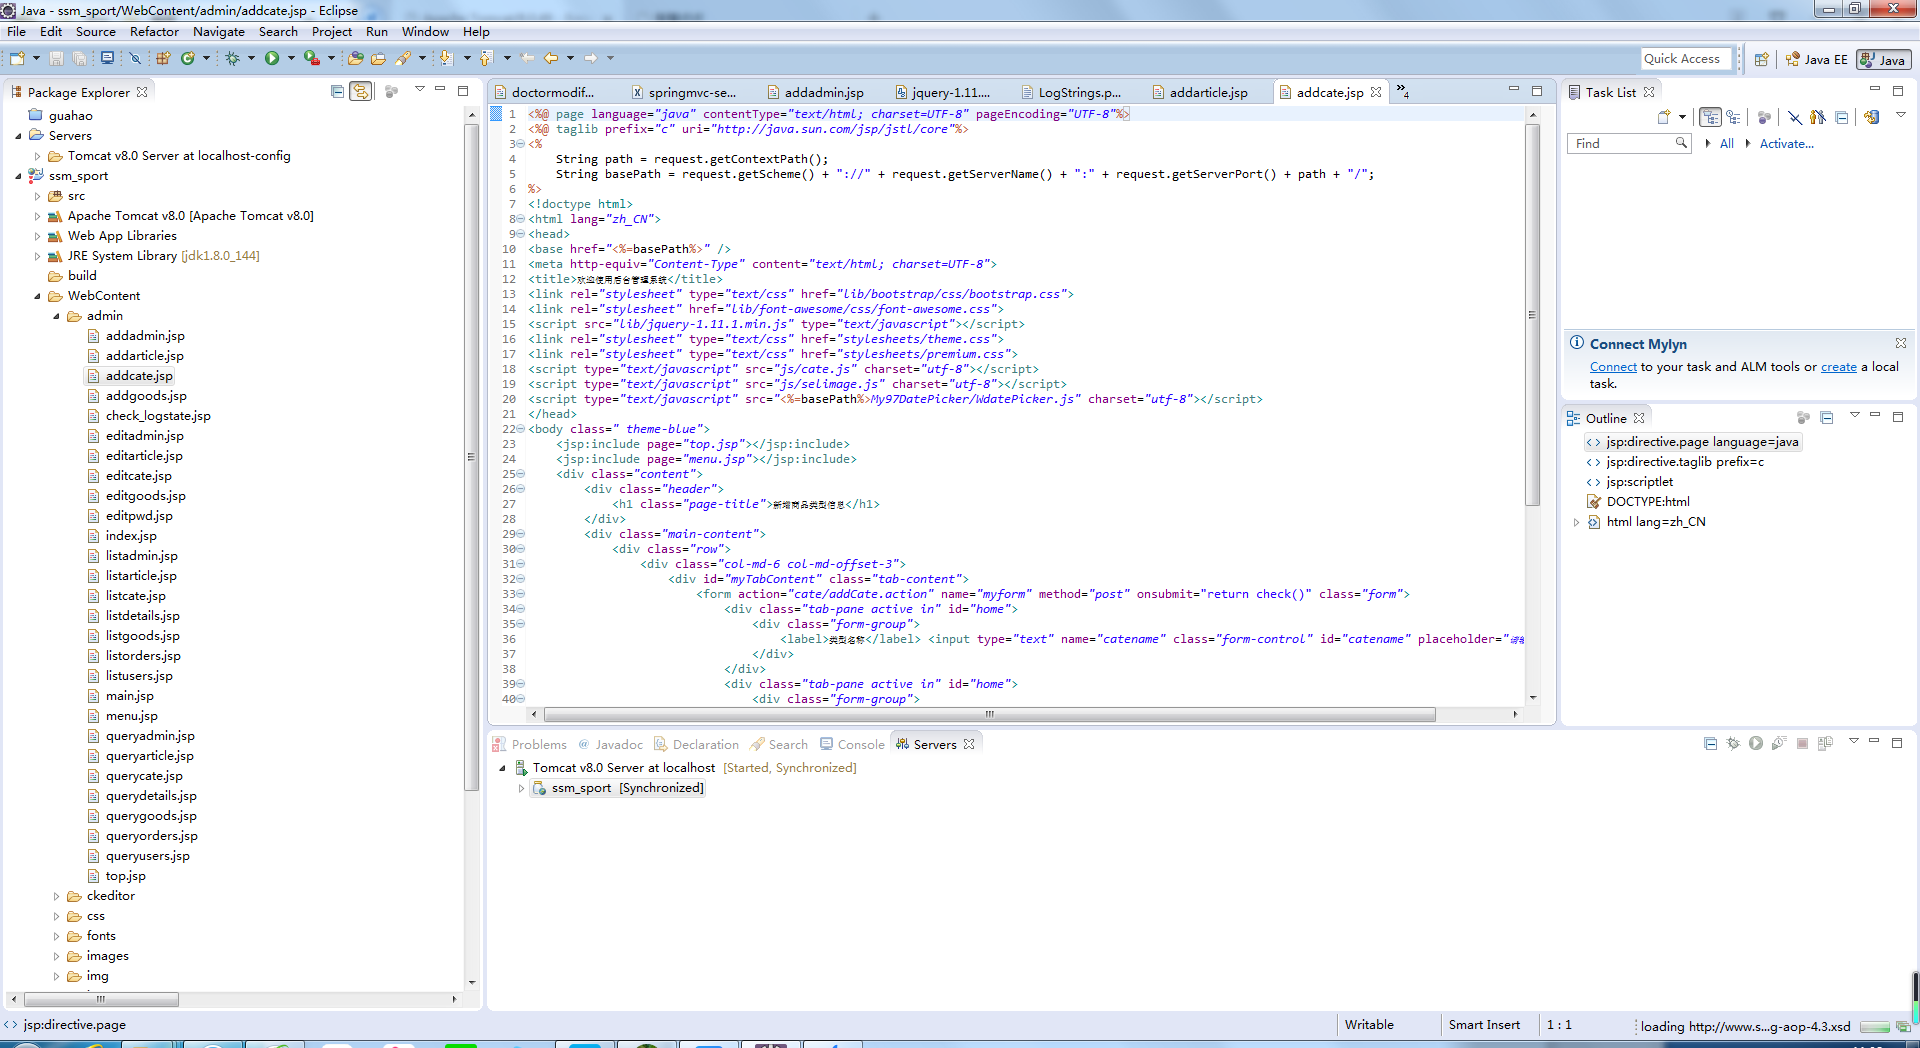Image resolution: width=1920 pixels, height=1048 pixels.
Task: Switch to Java perspective button
Action: pos(1883,60)
